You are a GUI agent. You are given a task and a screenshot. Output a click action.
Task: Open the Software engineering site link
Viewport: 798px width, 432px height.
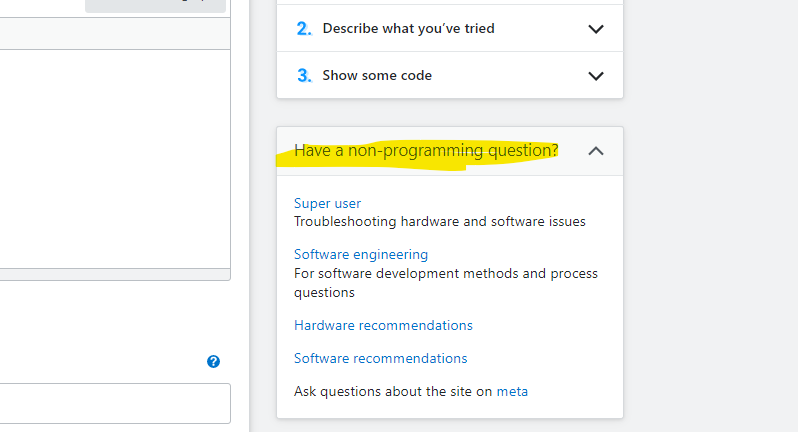[x=360, y=254]
